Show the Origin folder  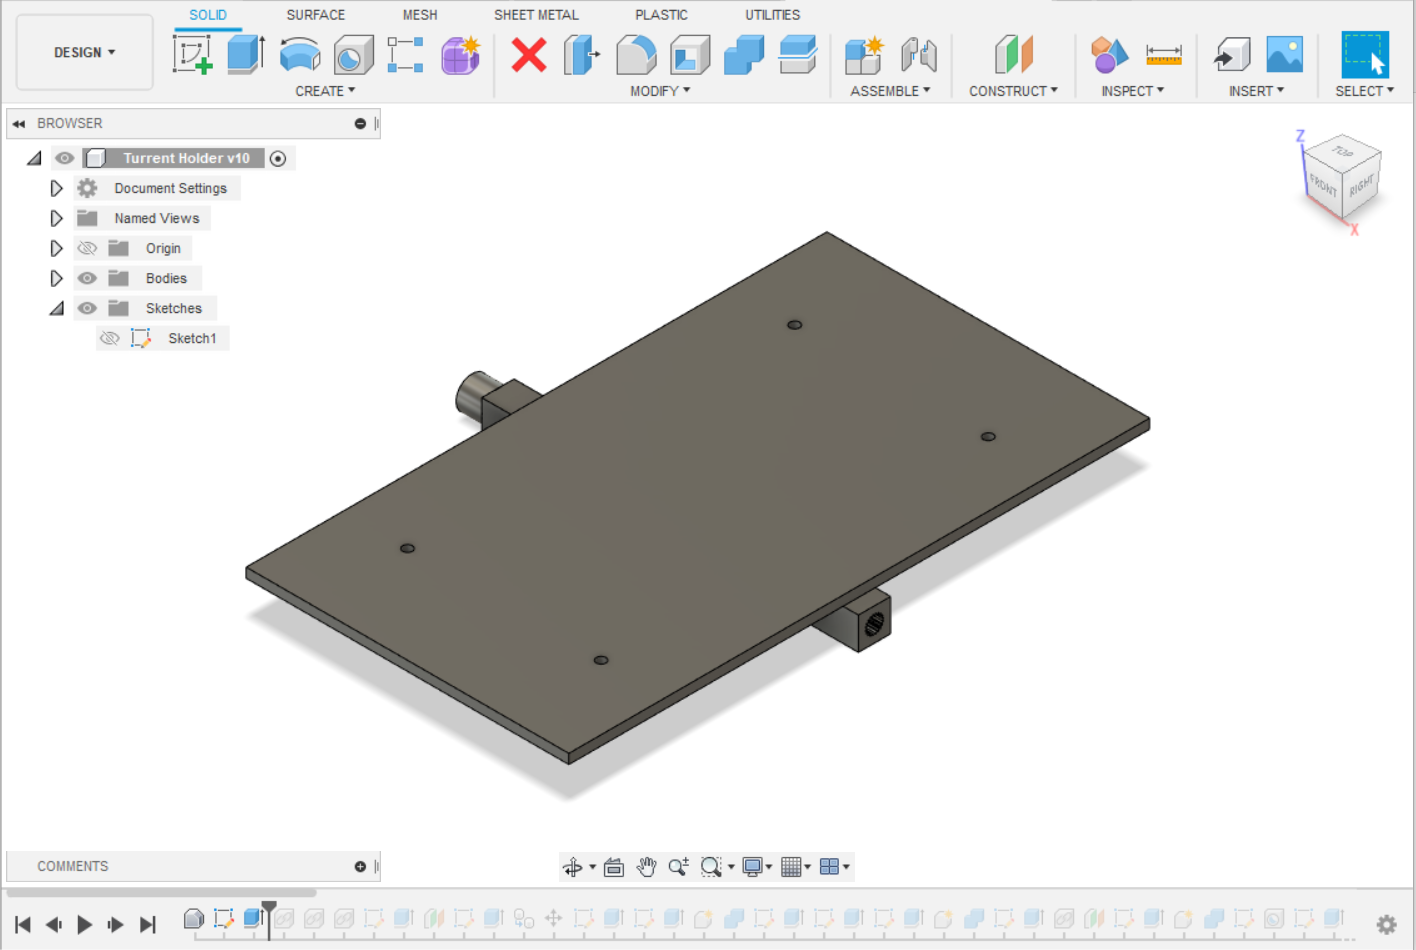tap(88, 248)
